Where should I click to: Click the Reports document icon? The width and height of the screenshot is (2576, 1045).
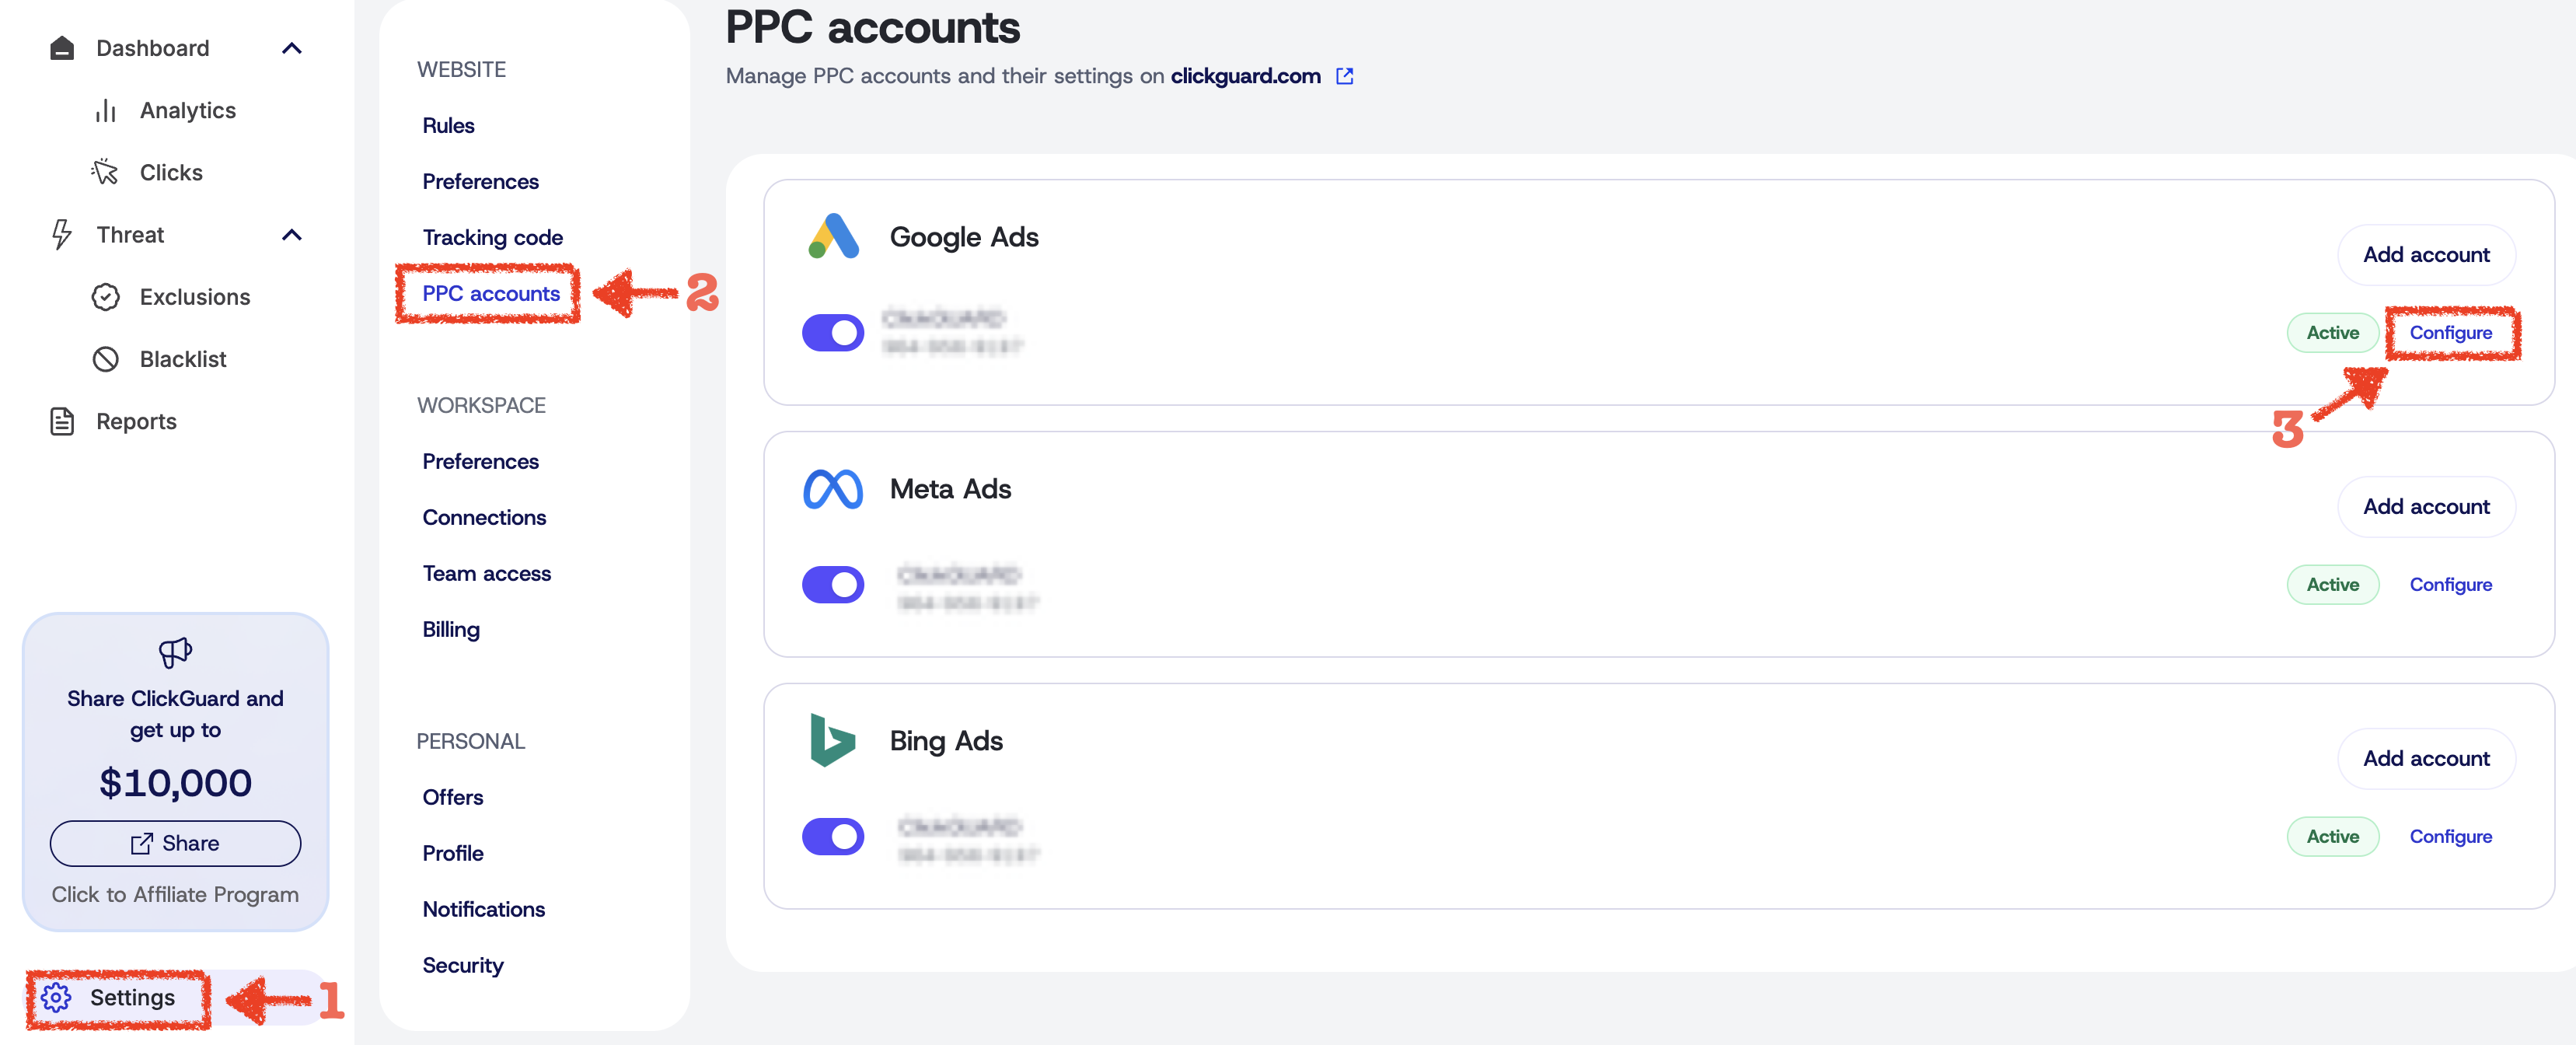62,421
